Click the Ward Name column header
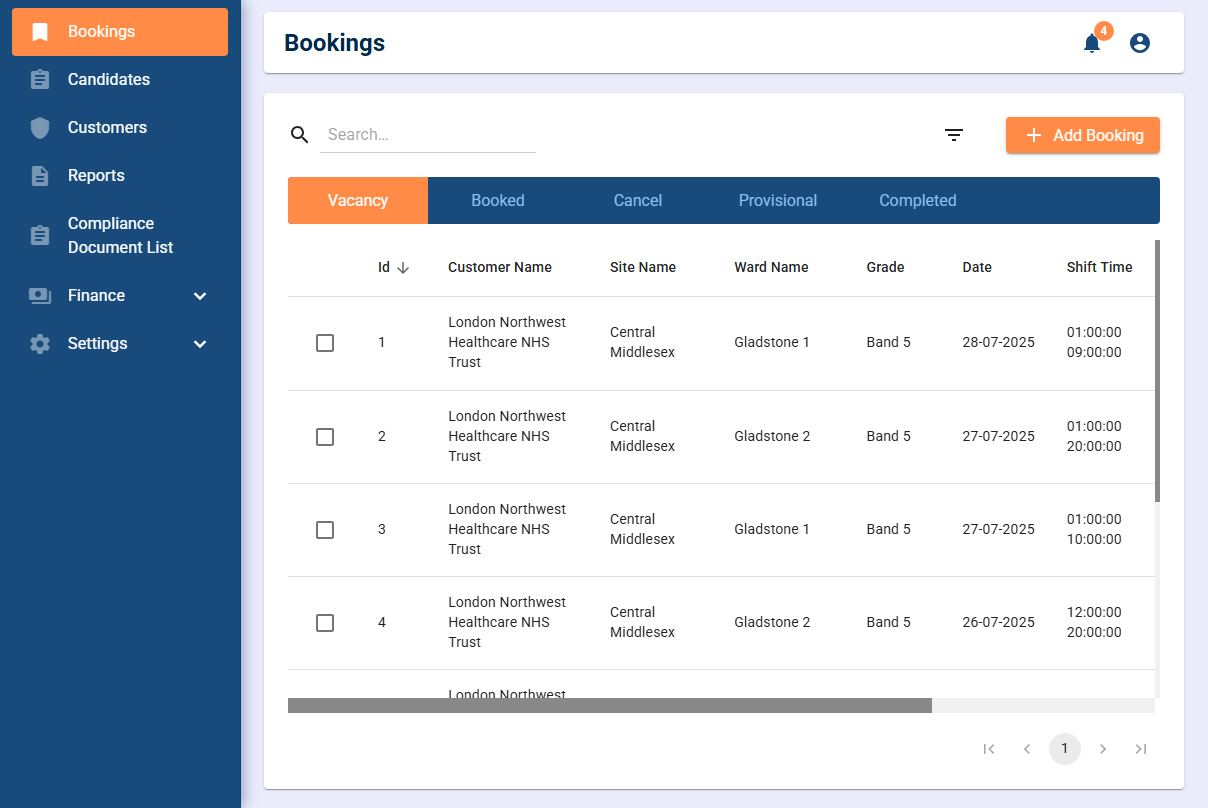 tap(771, 267)
